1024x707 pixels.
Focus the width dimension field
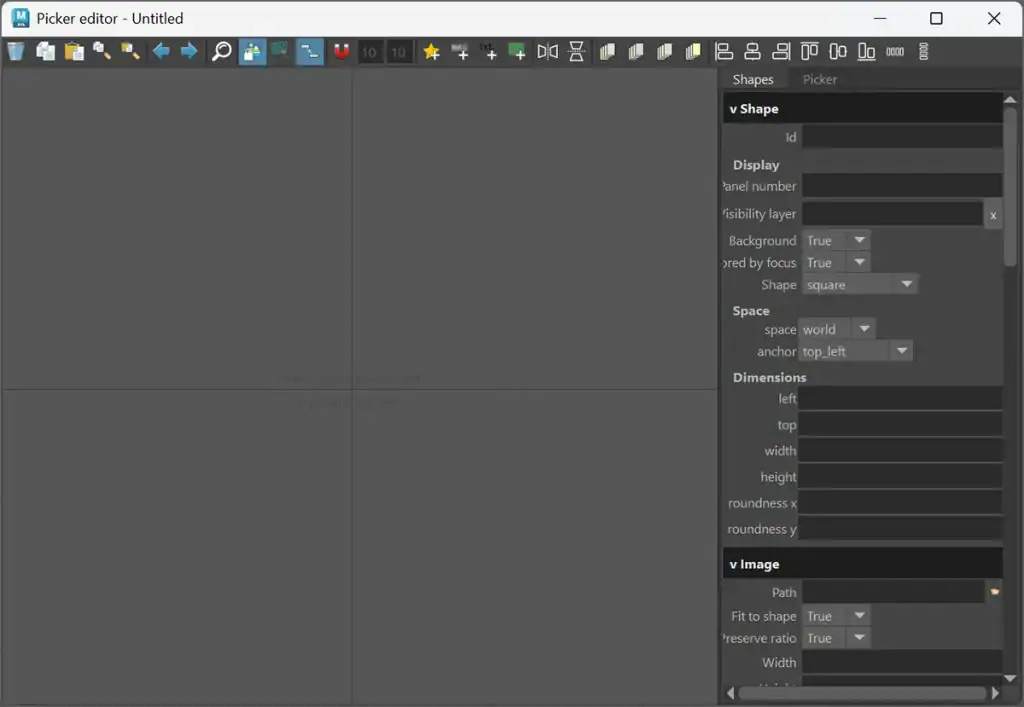[x=900, y=450]
